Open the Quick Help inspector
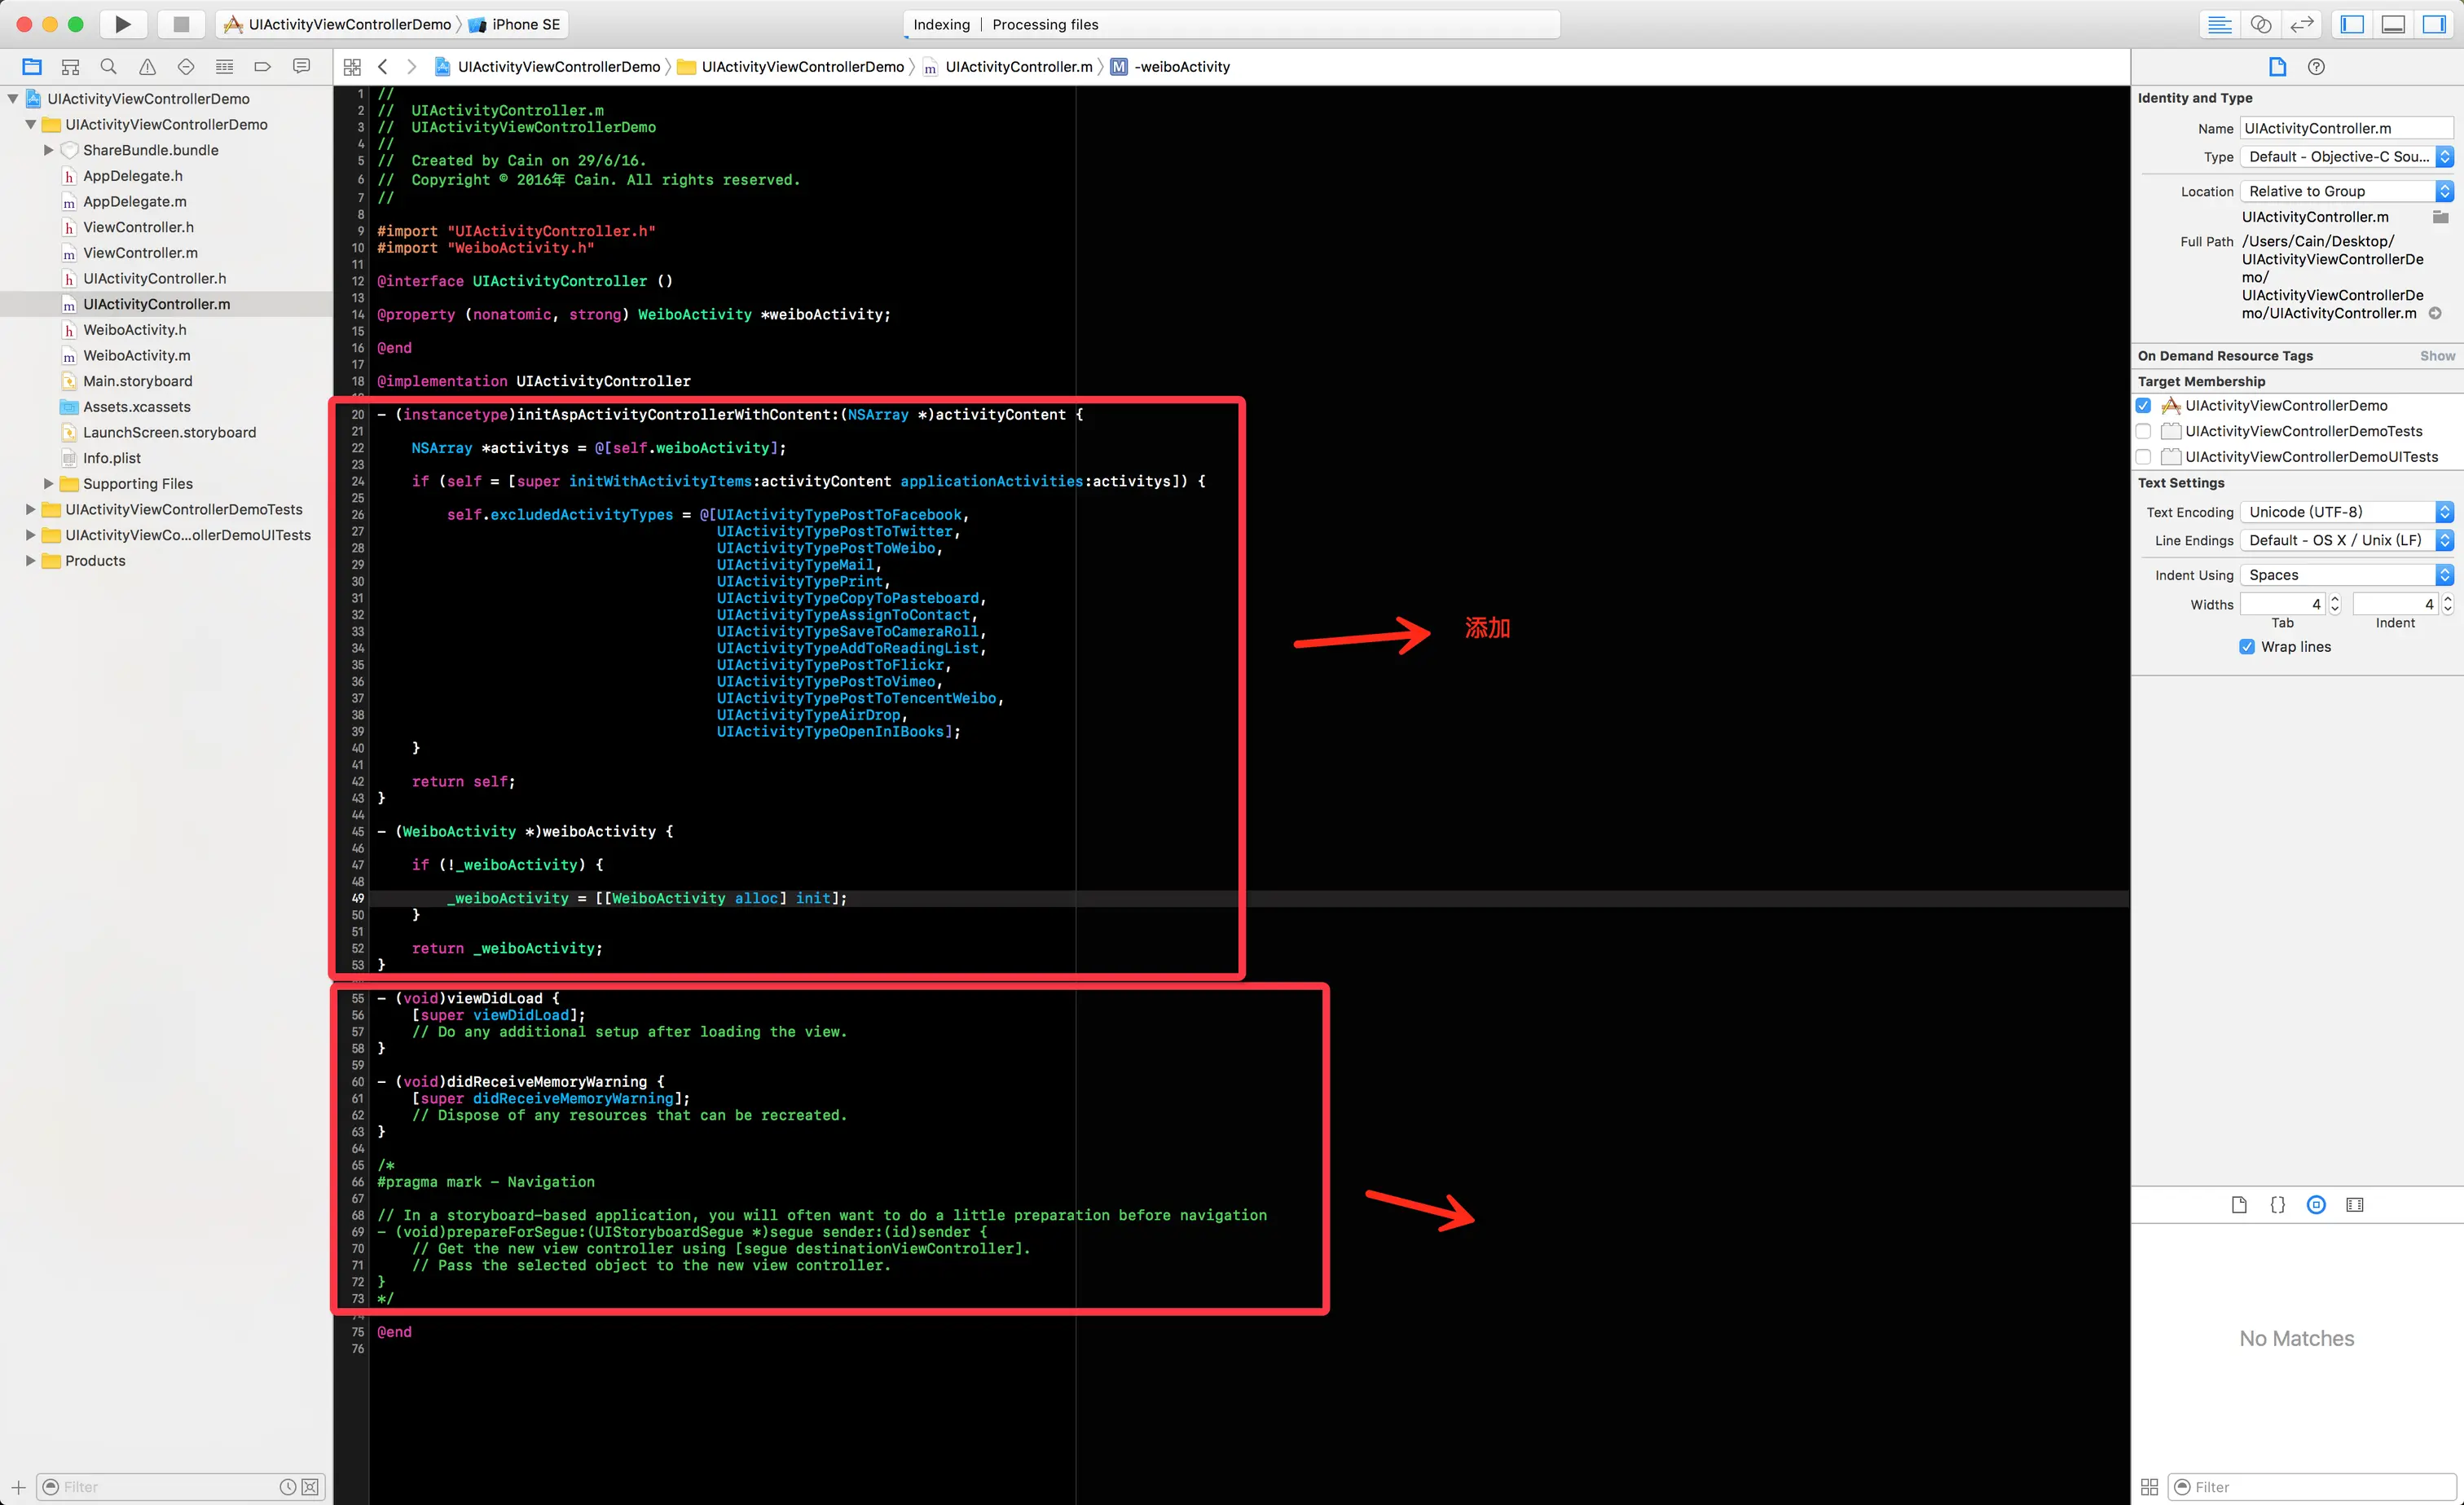 point(2316,67)
